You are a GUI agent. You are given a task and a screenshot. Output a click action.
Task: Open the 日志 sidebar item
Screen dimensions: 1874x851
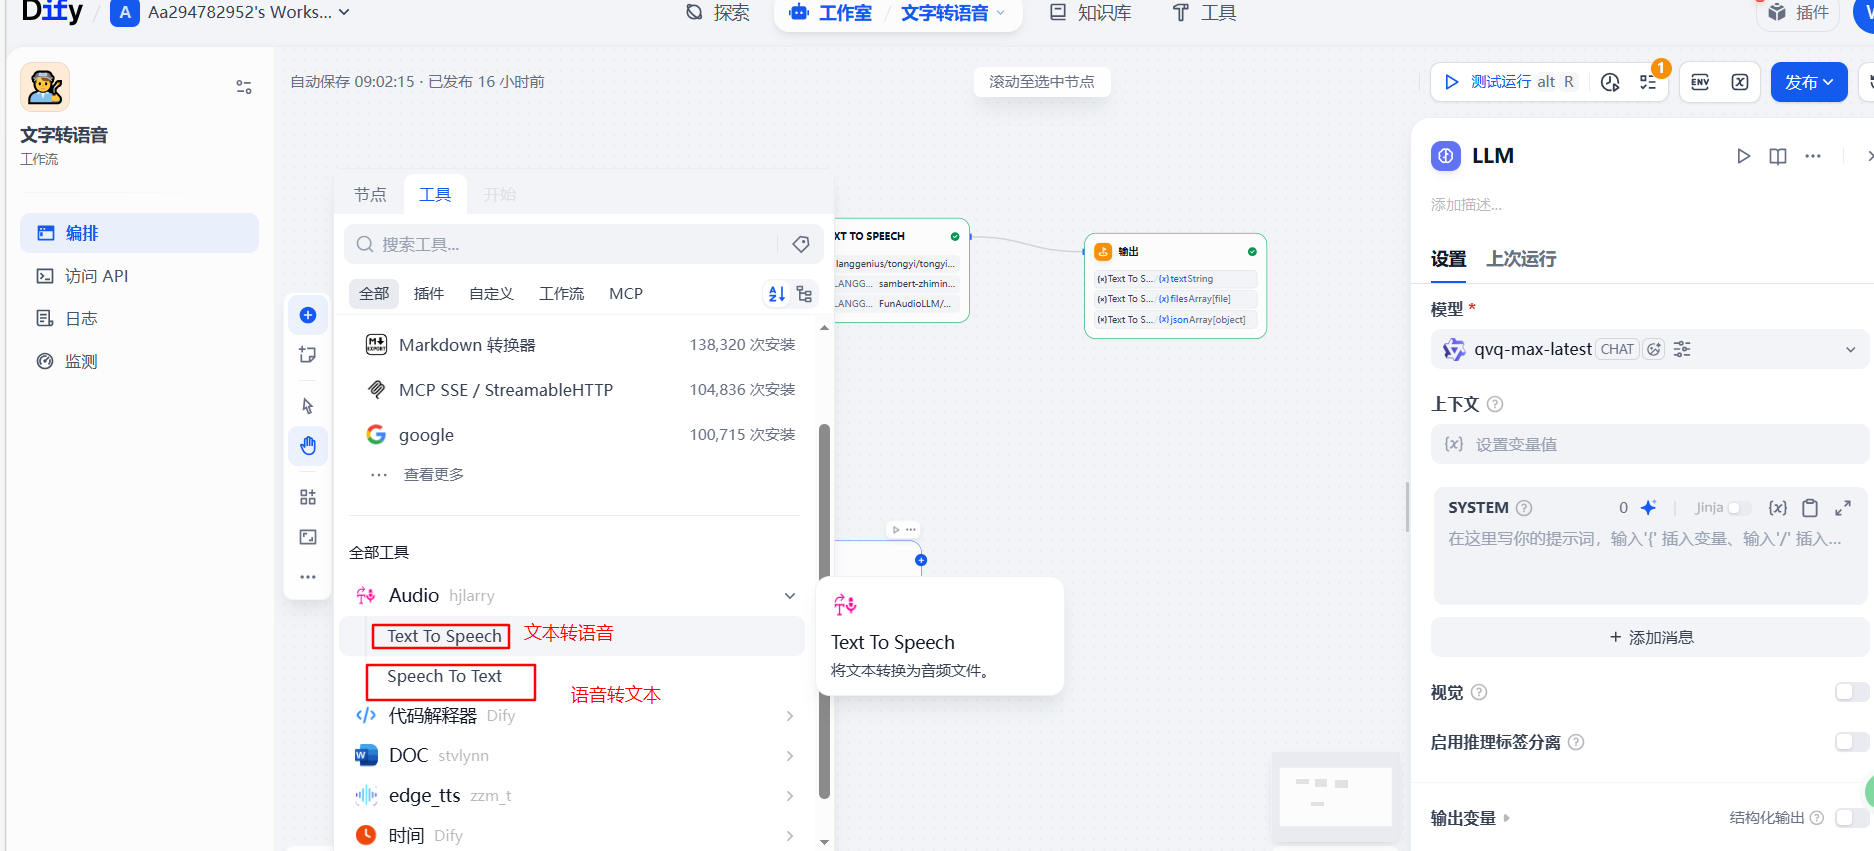[139, 319]
